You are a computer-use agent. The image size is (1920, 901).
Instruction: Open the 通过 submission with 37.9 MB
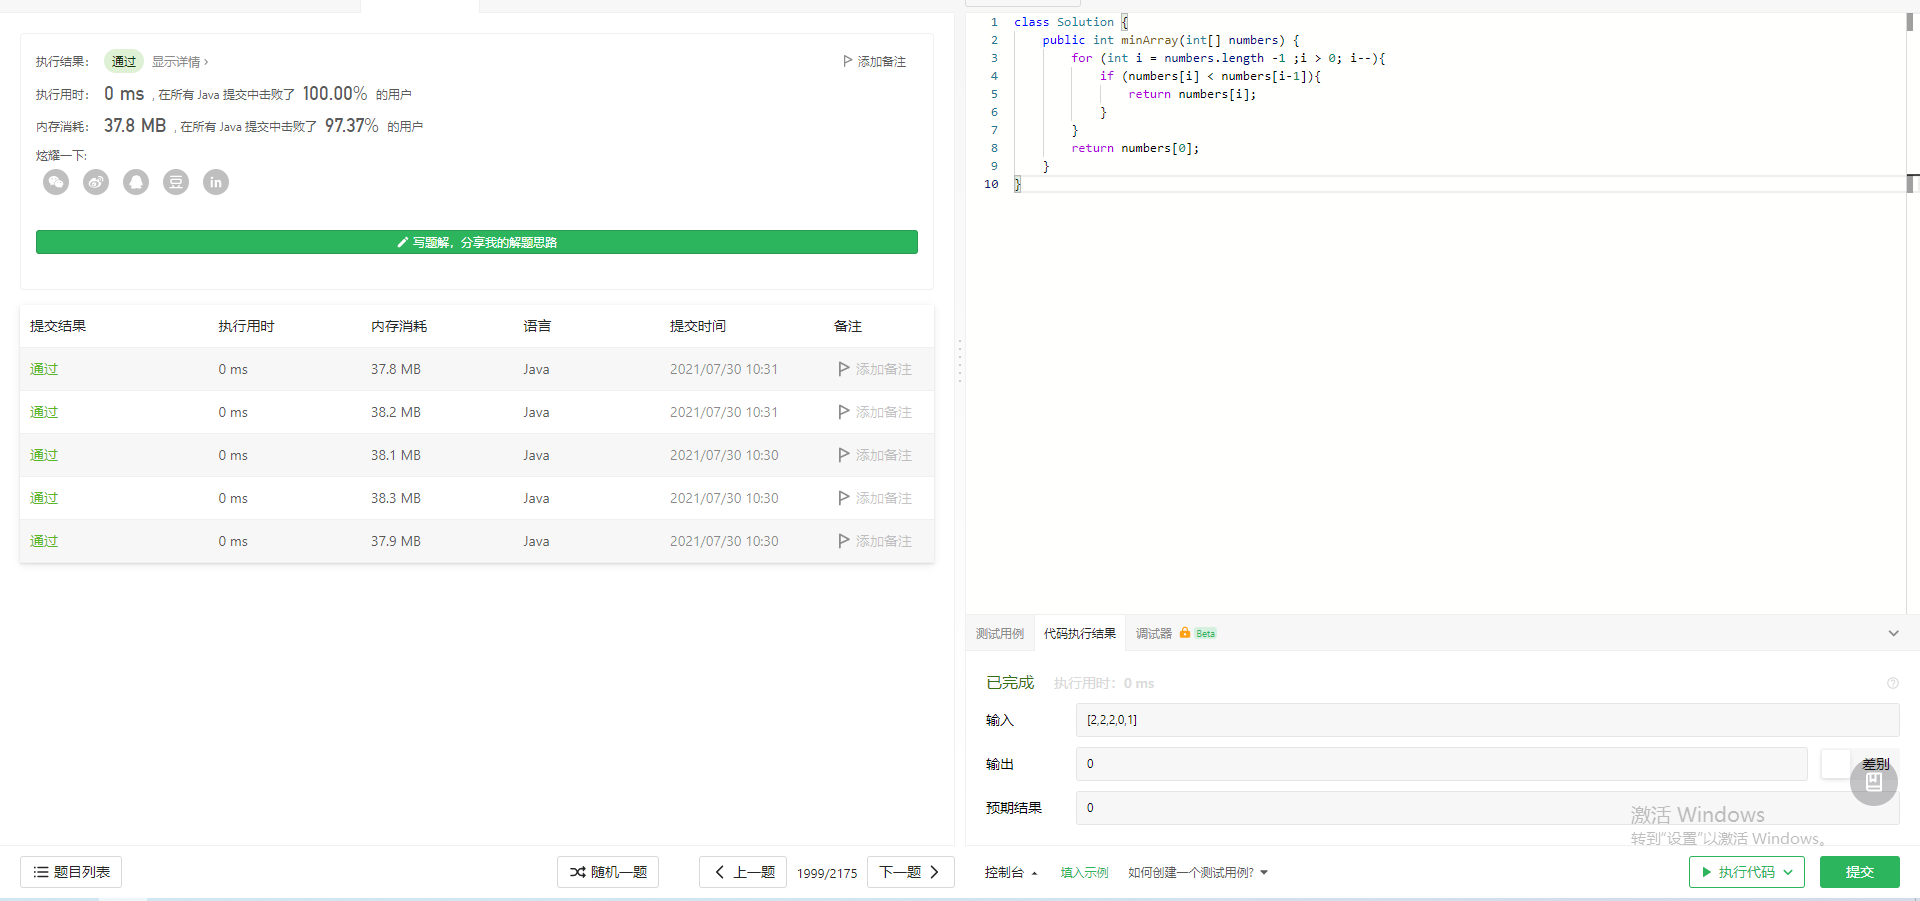pos(44,541)
